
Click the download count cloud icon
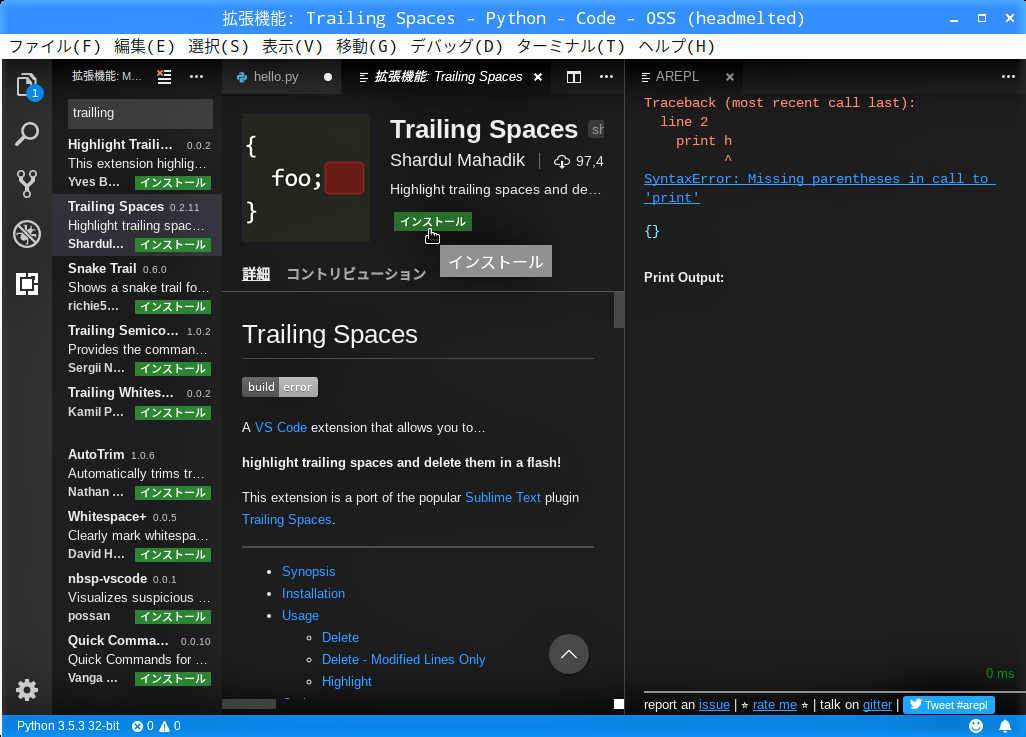pos(561,161)
